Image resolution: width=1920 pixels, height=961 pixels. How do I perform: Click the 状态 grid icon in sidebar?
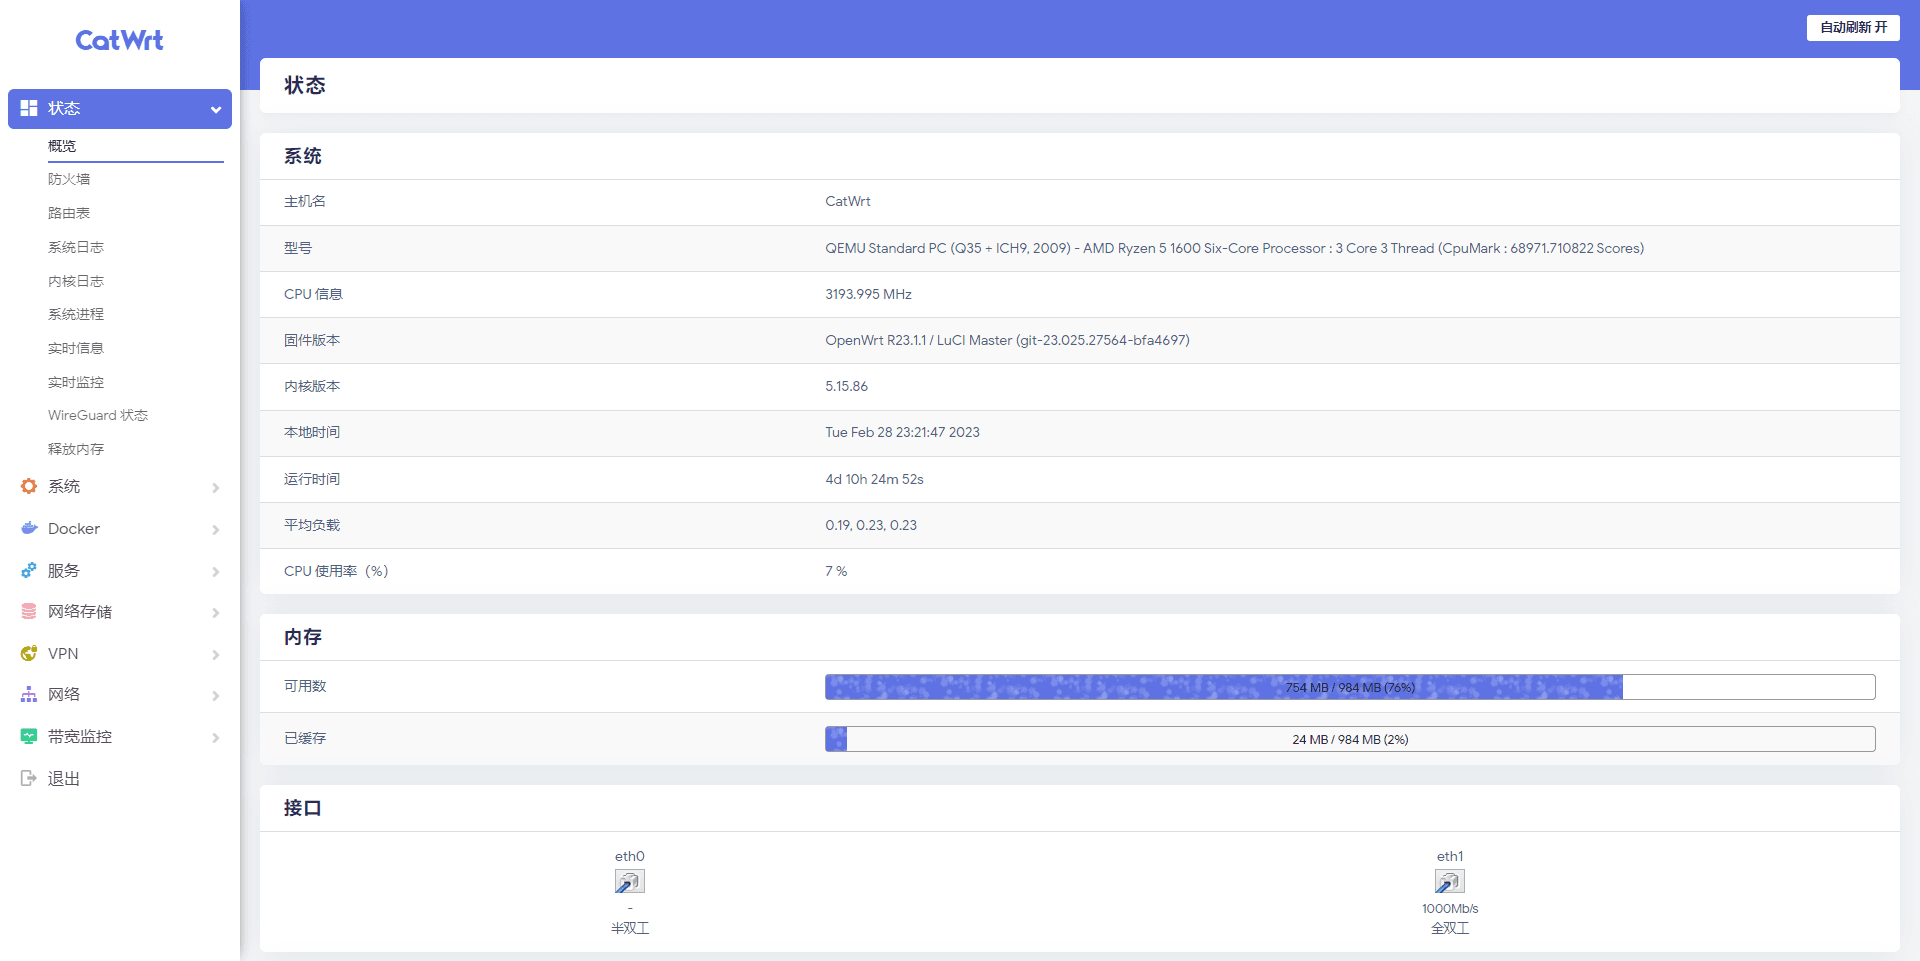(x=29, y=108)
